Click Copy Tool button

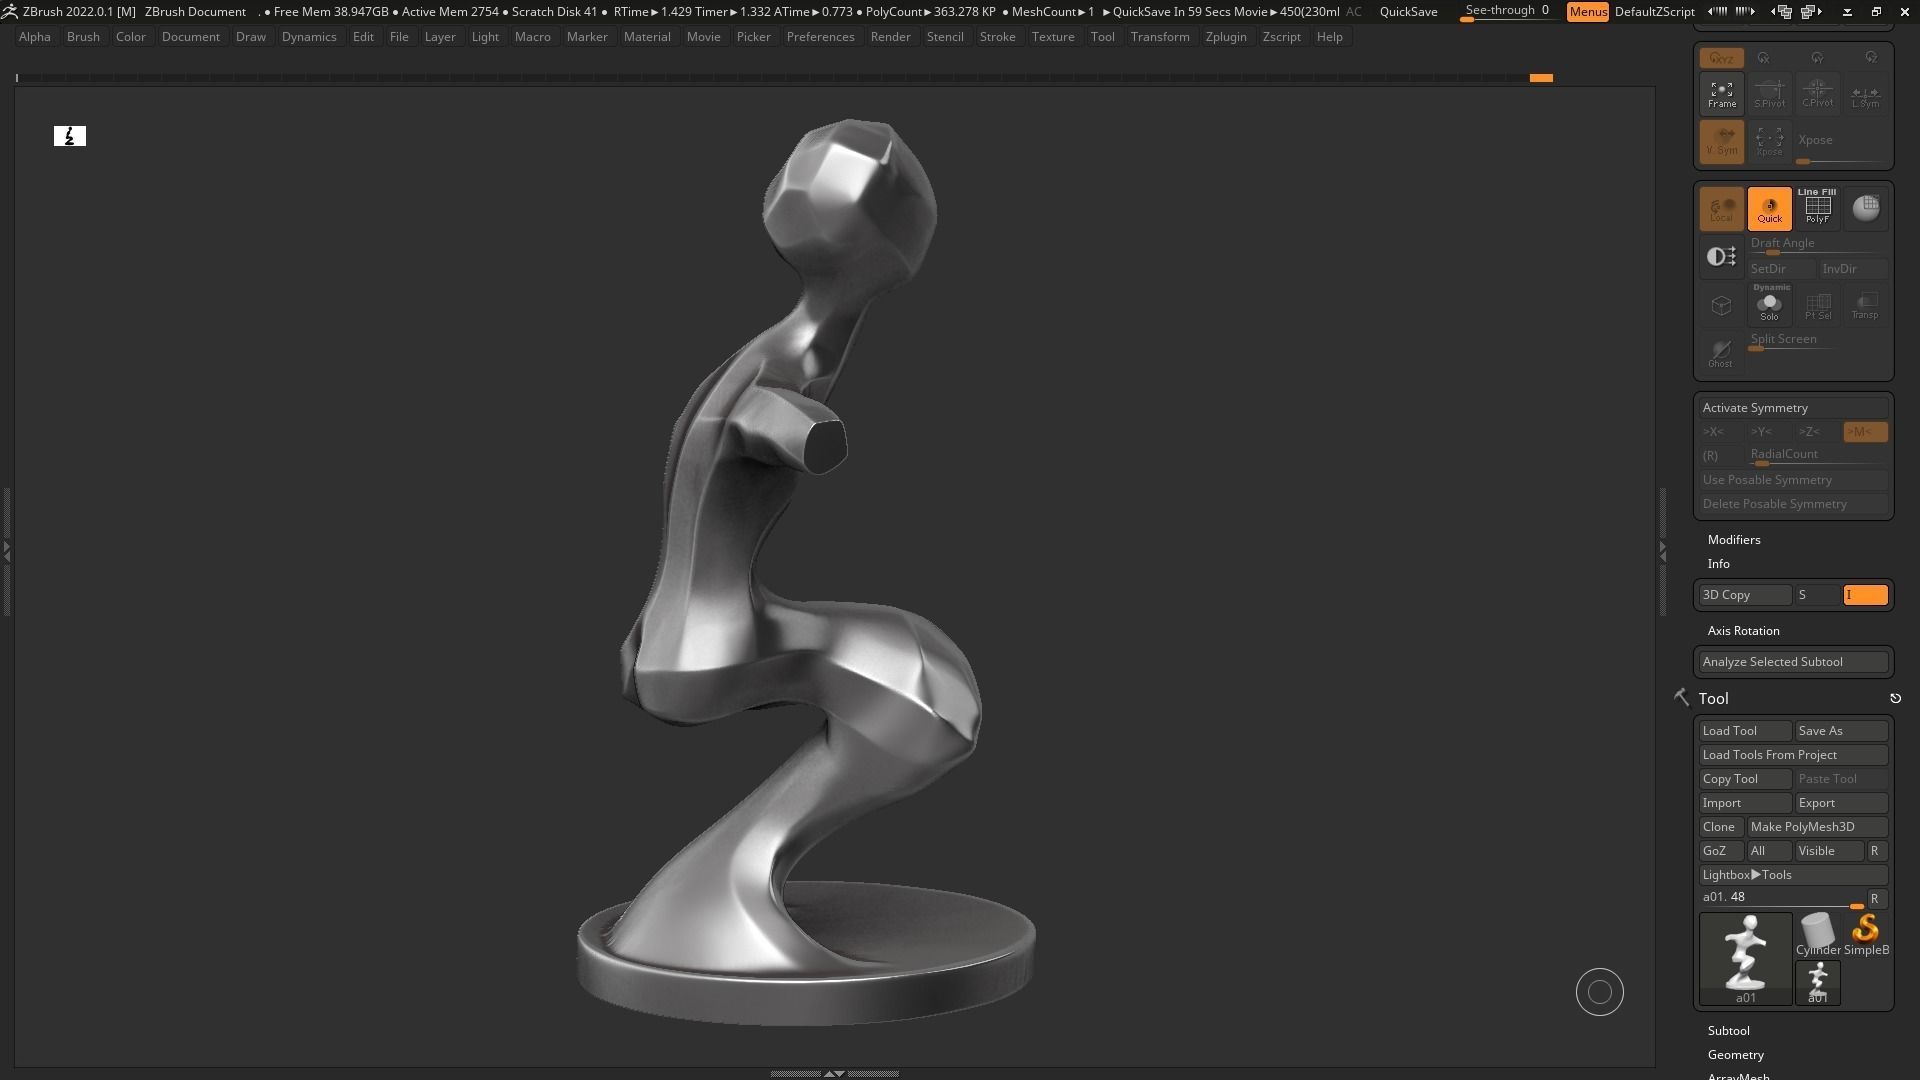tap(1745, 779)
